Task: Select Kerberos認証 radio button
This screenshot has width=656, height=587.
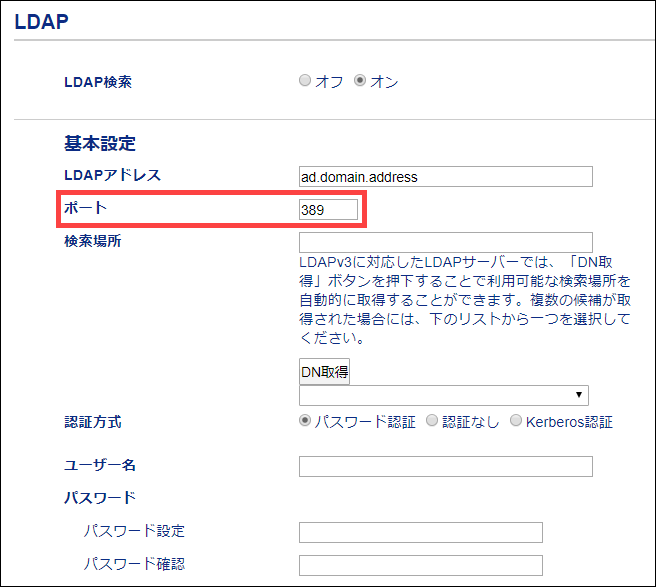Action: [x=516, y=421]
